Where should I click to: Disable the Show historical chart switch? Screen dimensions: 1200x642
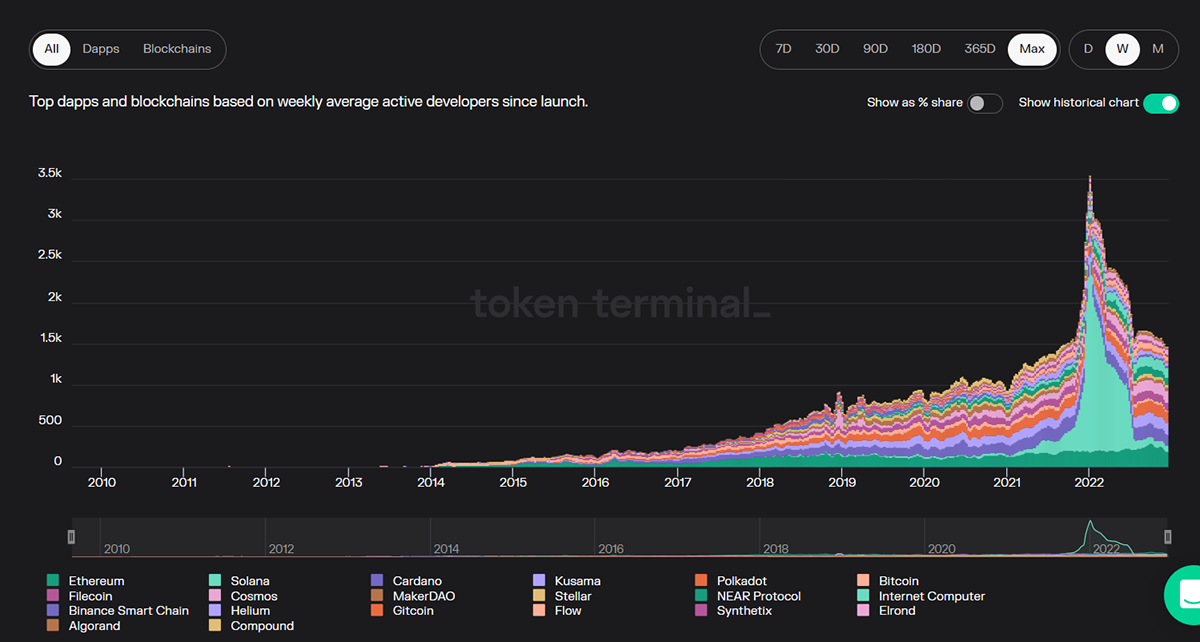coord(1161,103)
